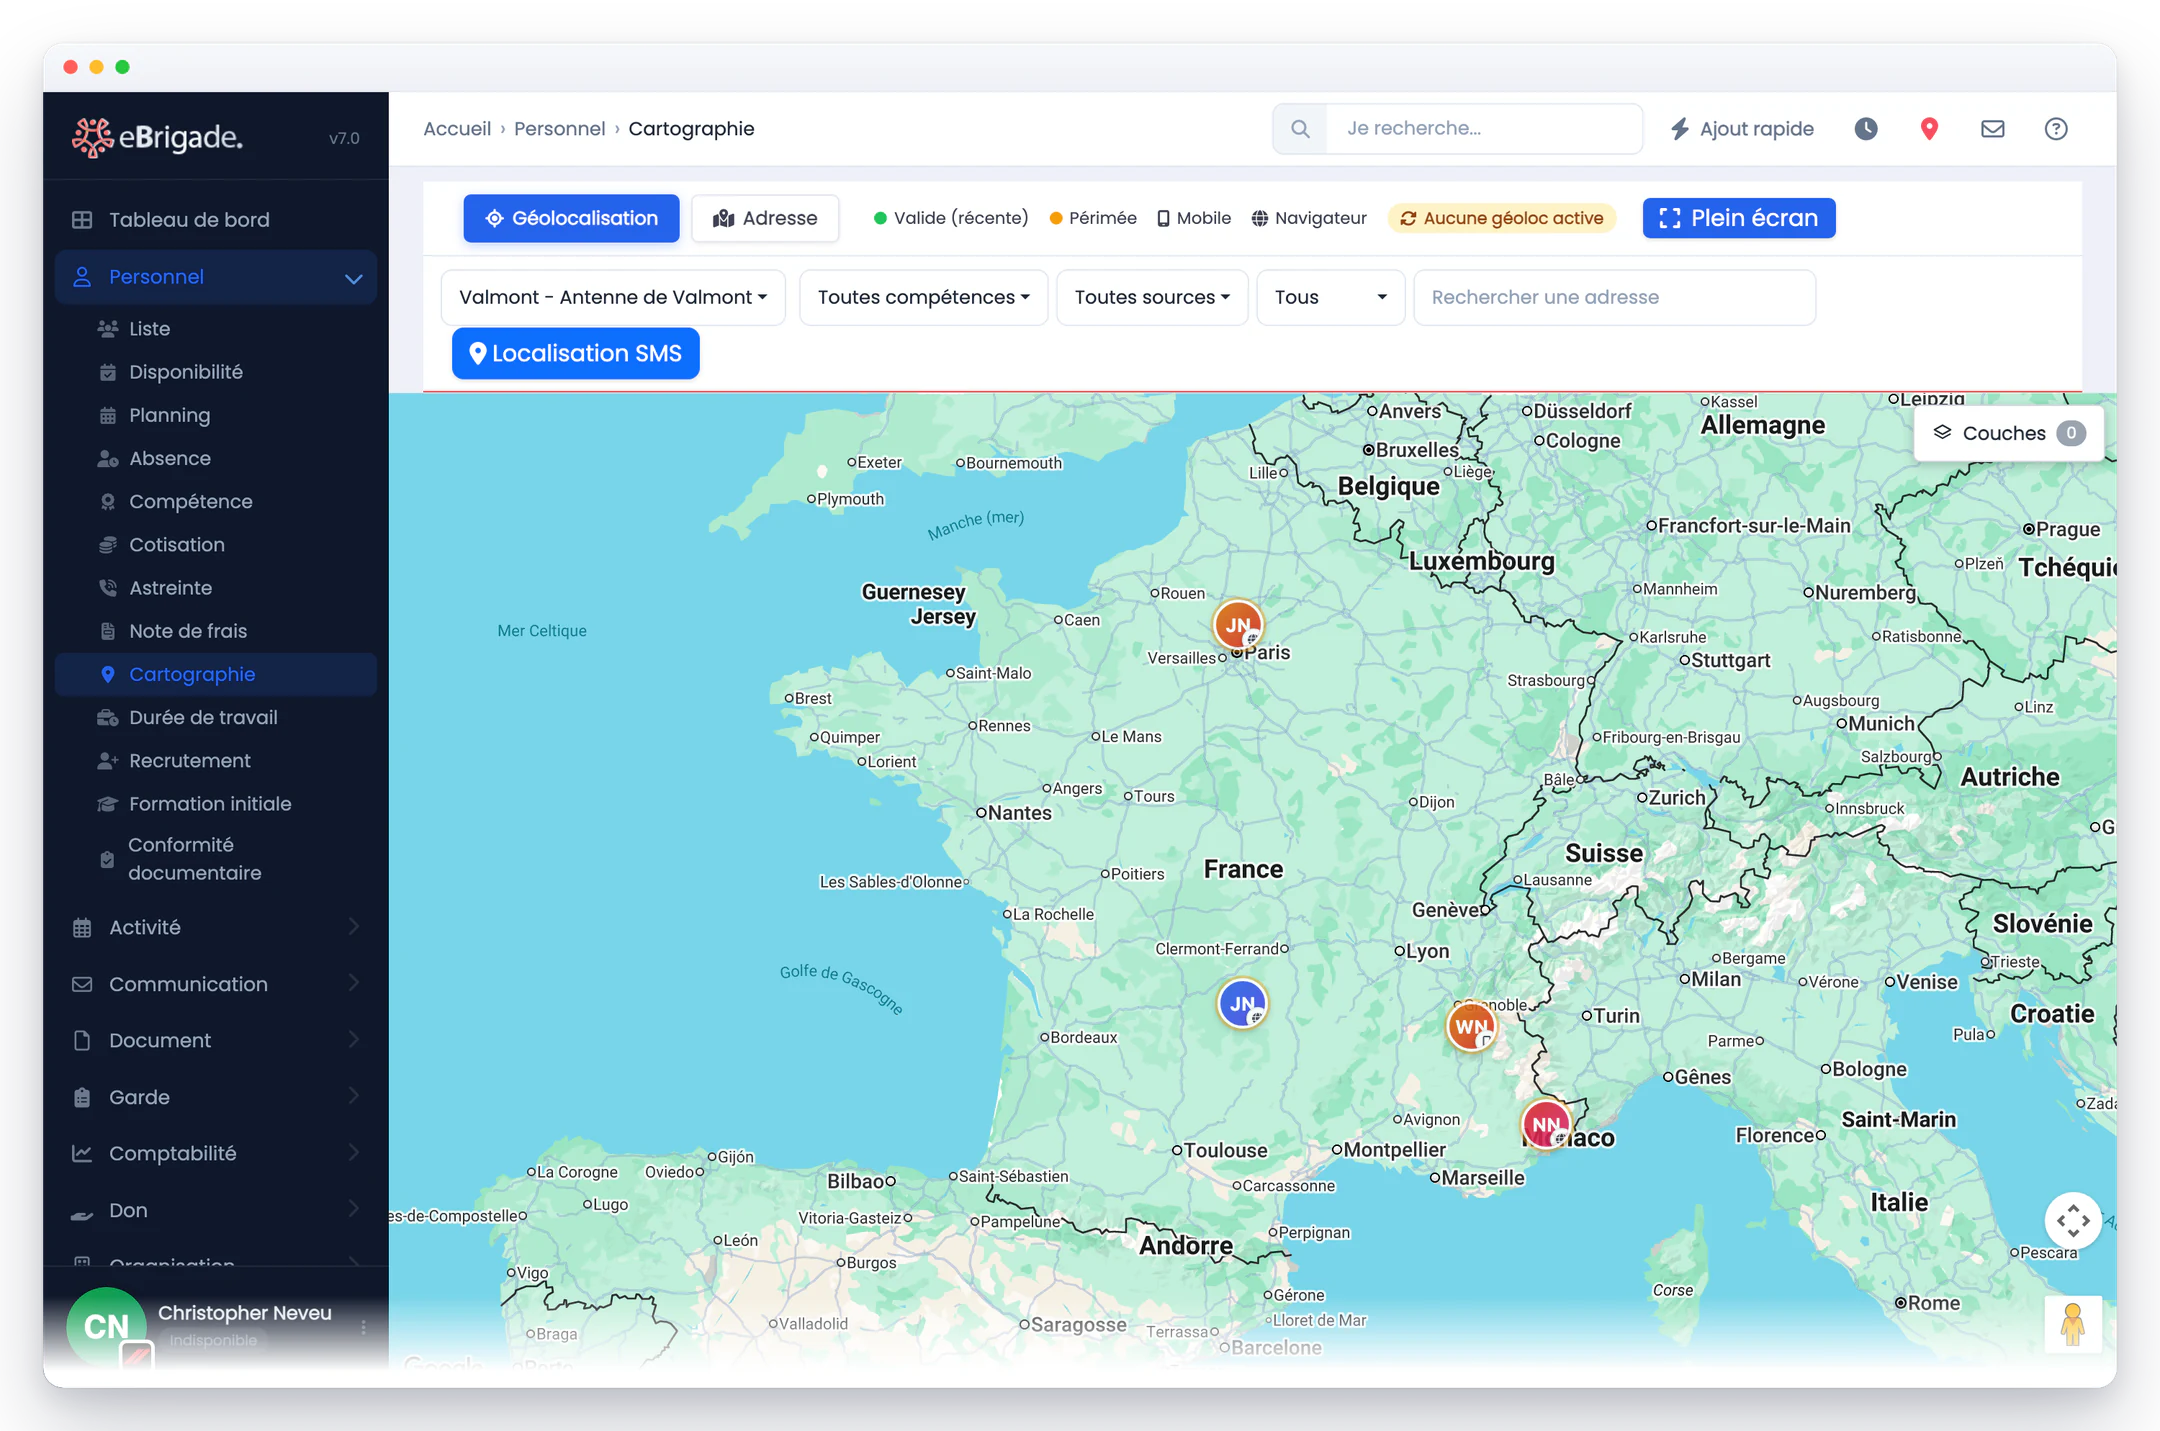
Task: Open the Street View pegman
Action: [x=2072, y=1324]
